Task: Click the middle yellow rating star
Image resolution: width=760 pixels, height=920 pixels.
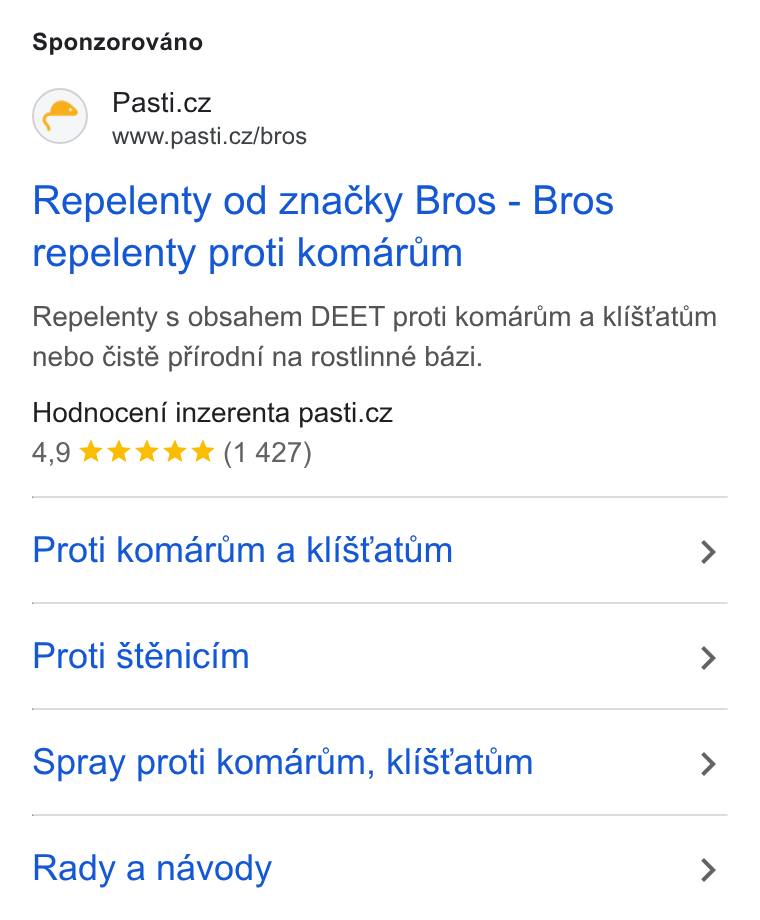Action: tap(147, 451)
